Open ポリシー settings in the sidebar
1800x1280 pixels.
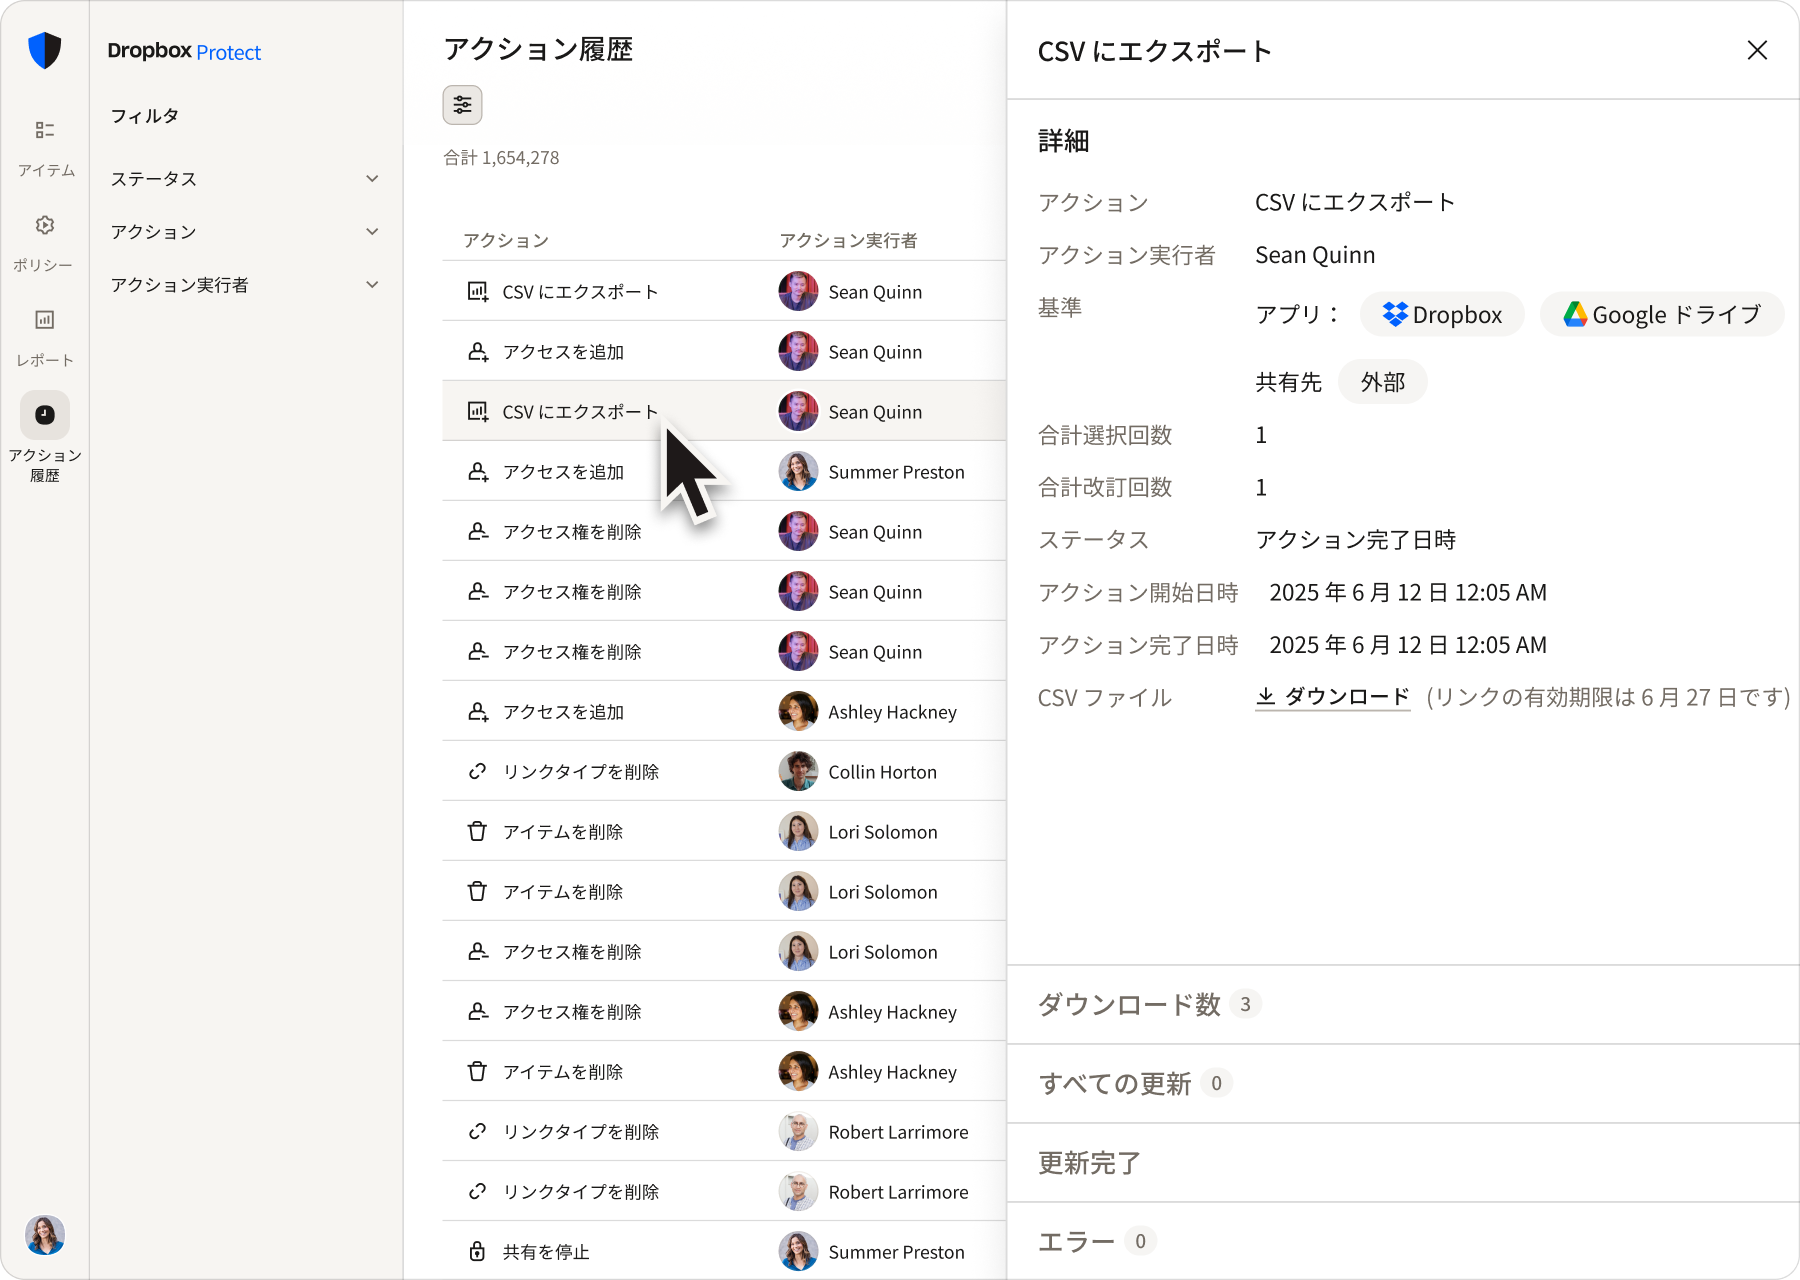[45, 243]
